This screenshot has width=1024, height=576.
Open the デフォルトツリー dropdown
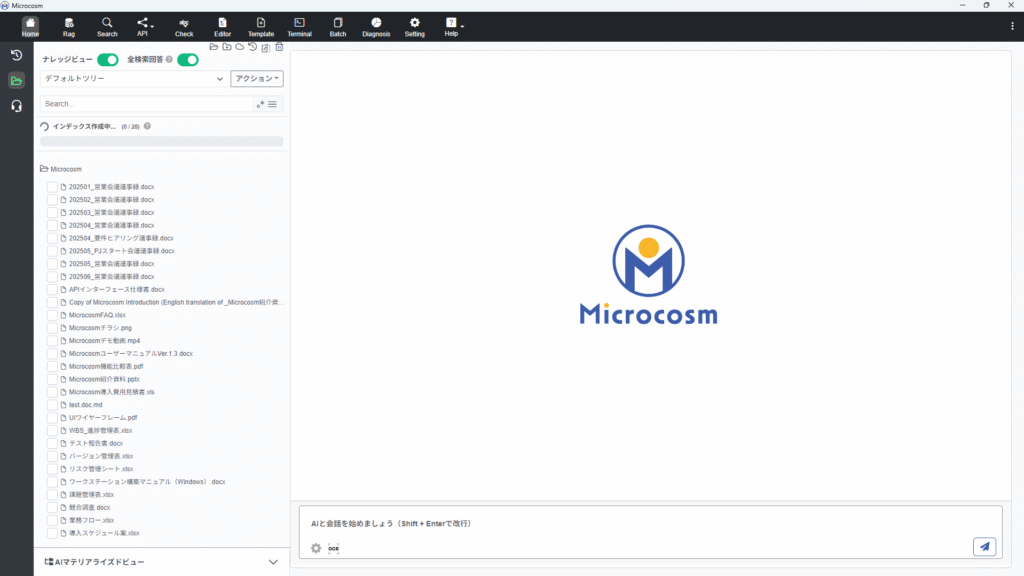tap(133, 78)
